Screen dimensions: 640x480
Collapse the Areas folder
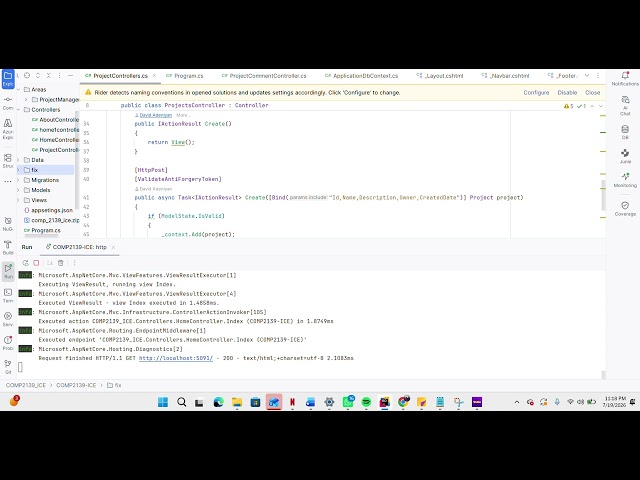pyautogui.click(x=18, y=89)
